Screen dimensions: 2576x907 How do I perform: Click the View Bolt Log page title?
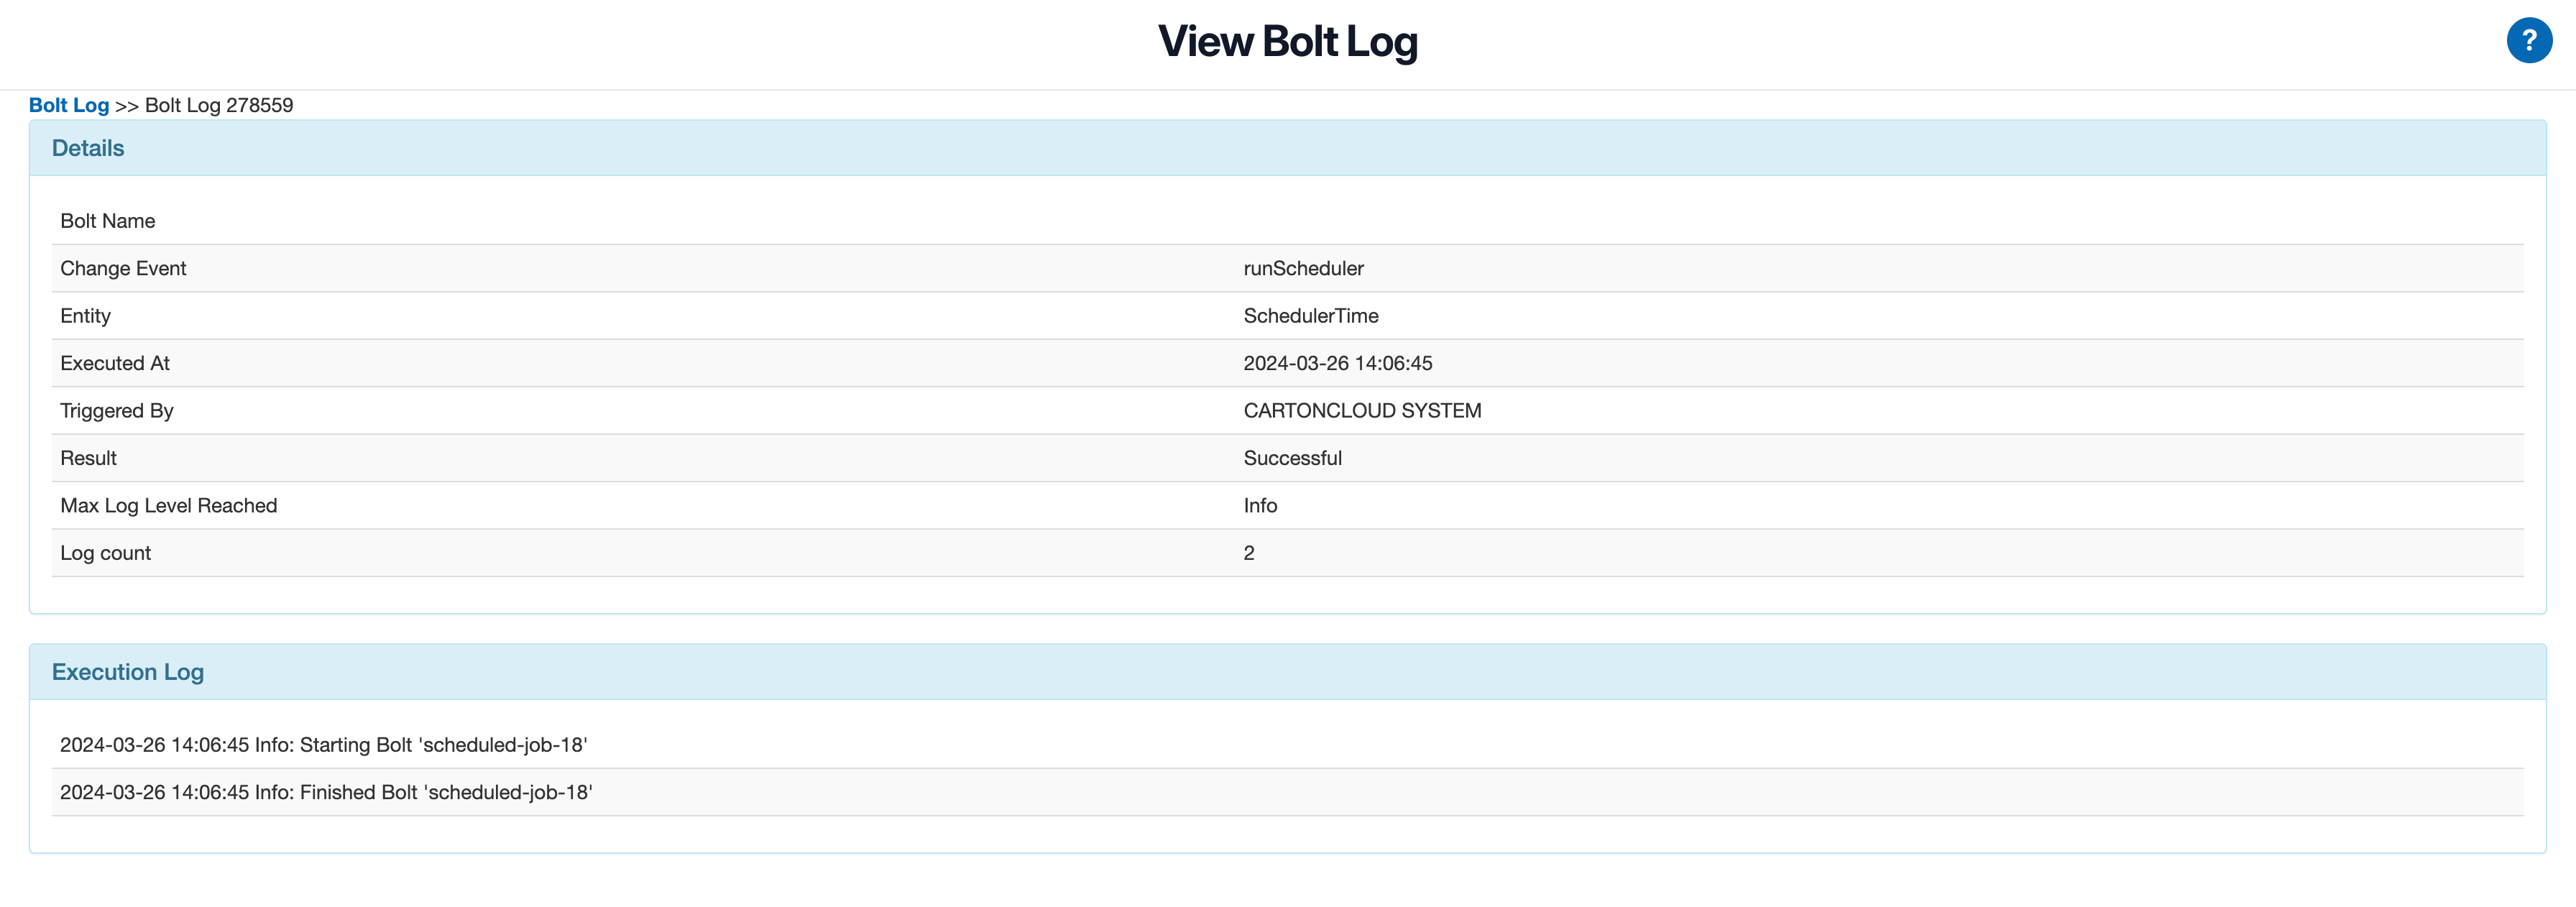coord(1288,42)
